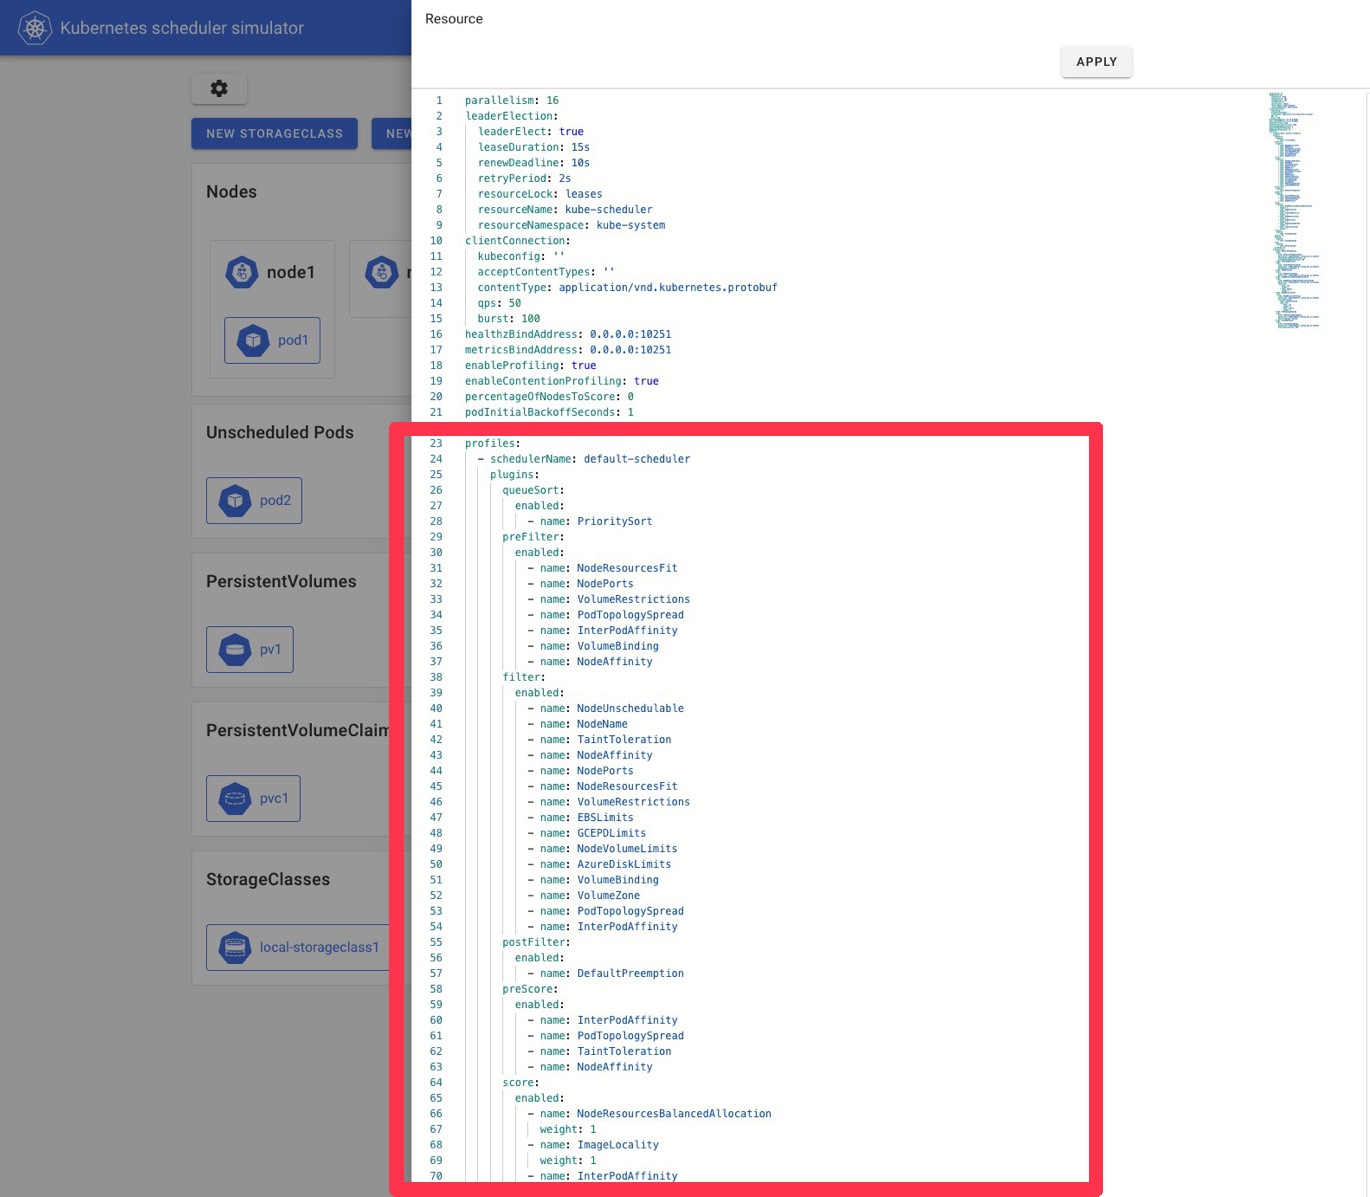Screen dimensions: 1370x1197
Task: Open scheduler settings via gear icon
Action: (x=219, y=88)
